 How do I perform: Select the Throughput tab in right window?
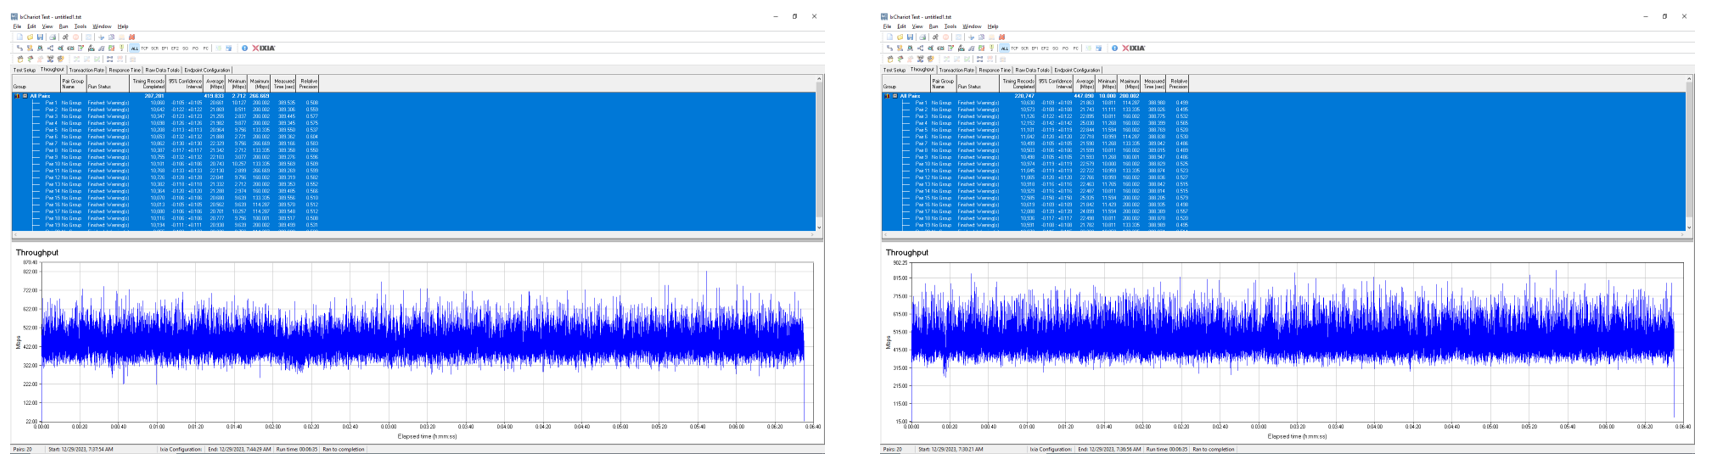coord(922,69)
